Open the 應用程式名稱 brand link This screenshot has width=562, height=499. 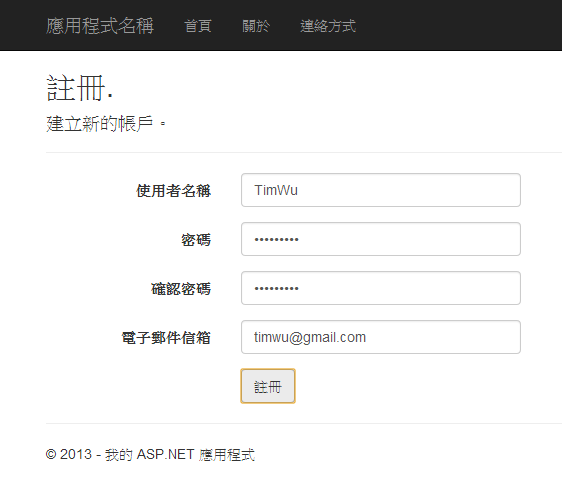(100, 26)
